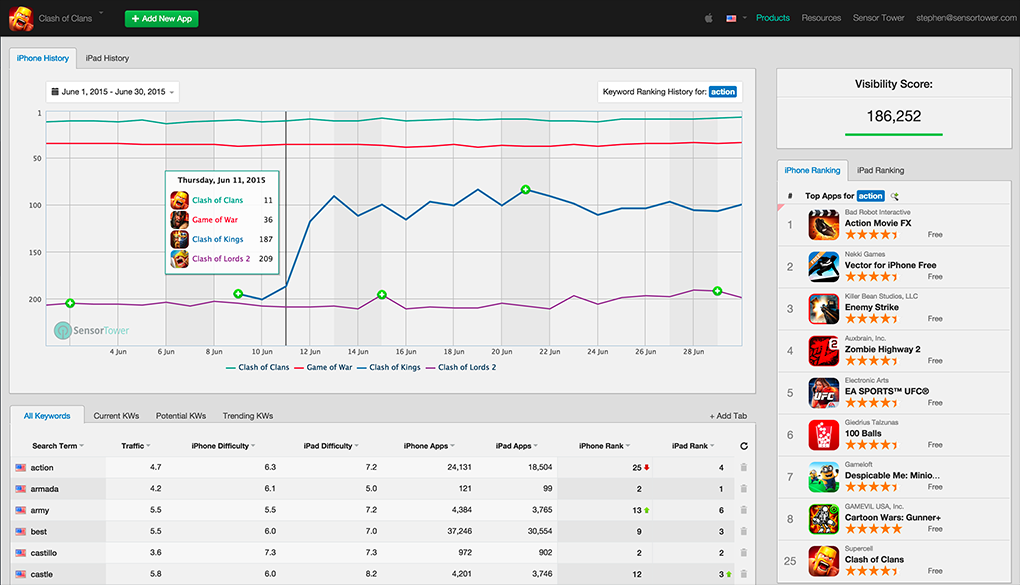Open the date range dropdown
1020x585 pixels.
[x=113, y=92]
